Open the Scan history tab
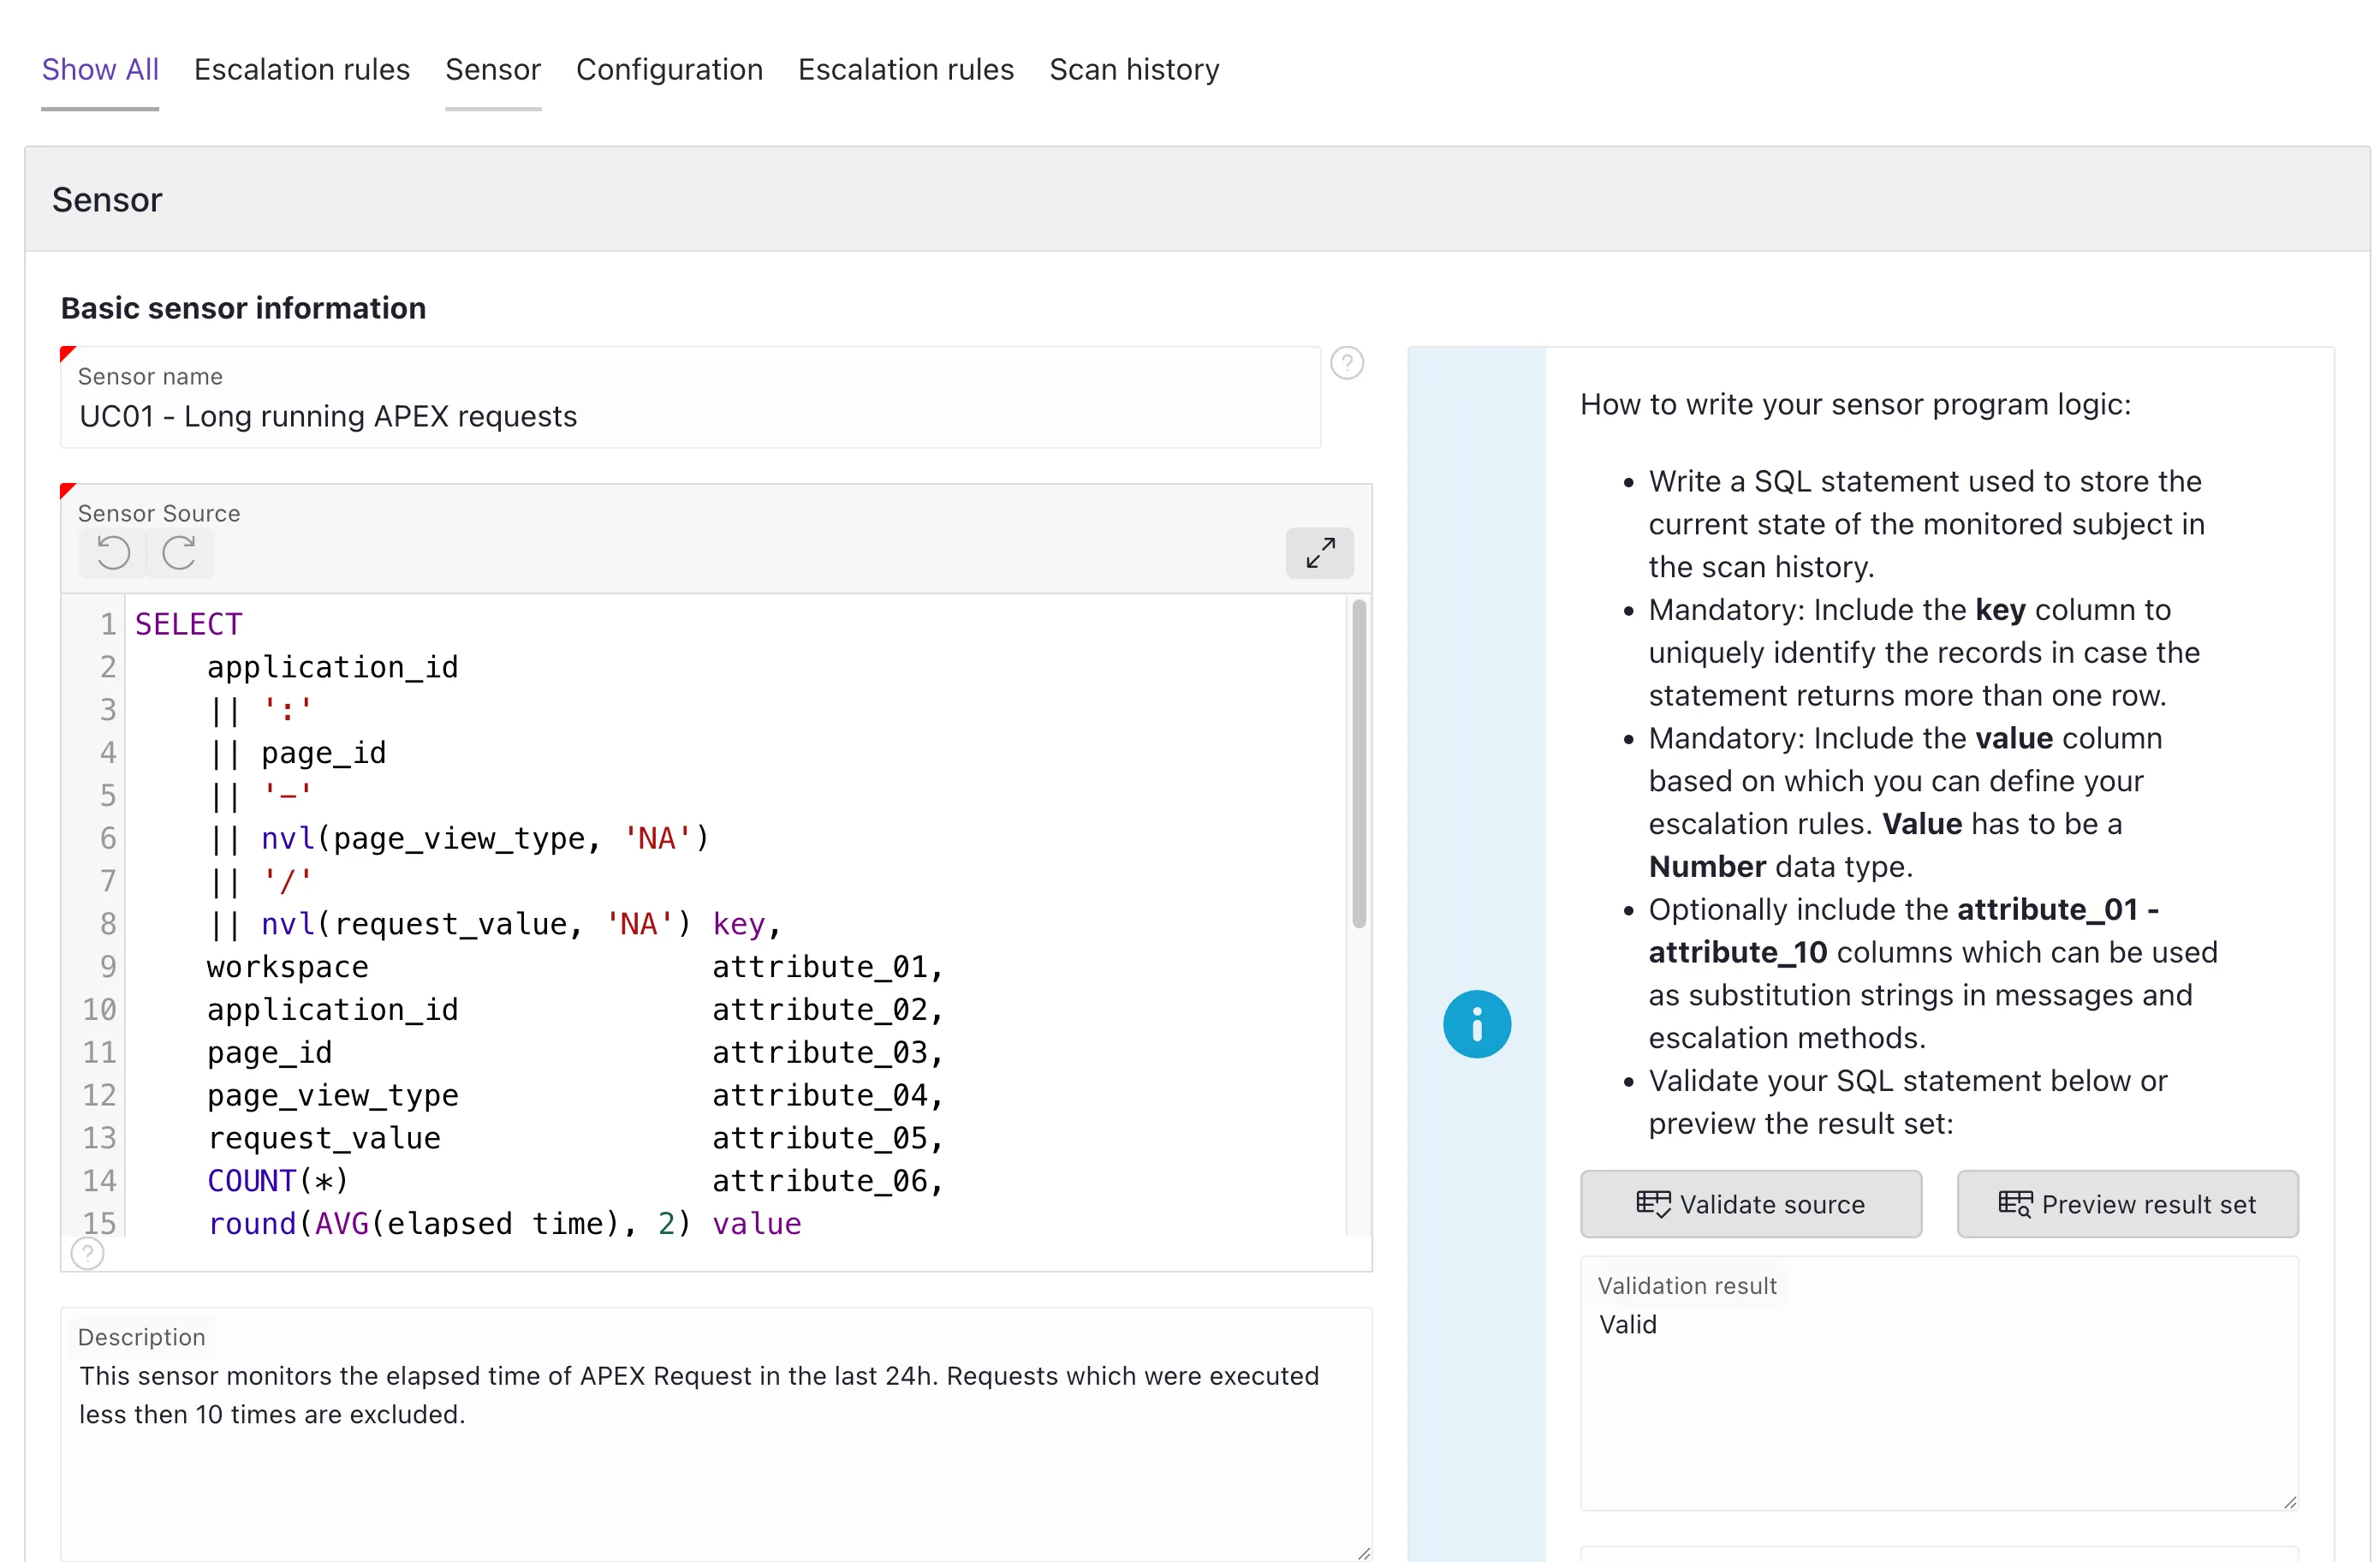Screen dimensions: 2380x1562 click(1133, 70)
